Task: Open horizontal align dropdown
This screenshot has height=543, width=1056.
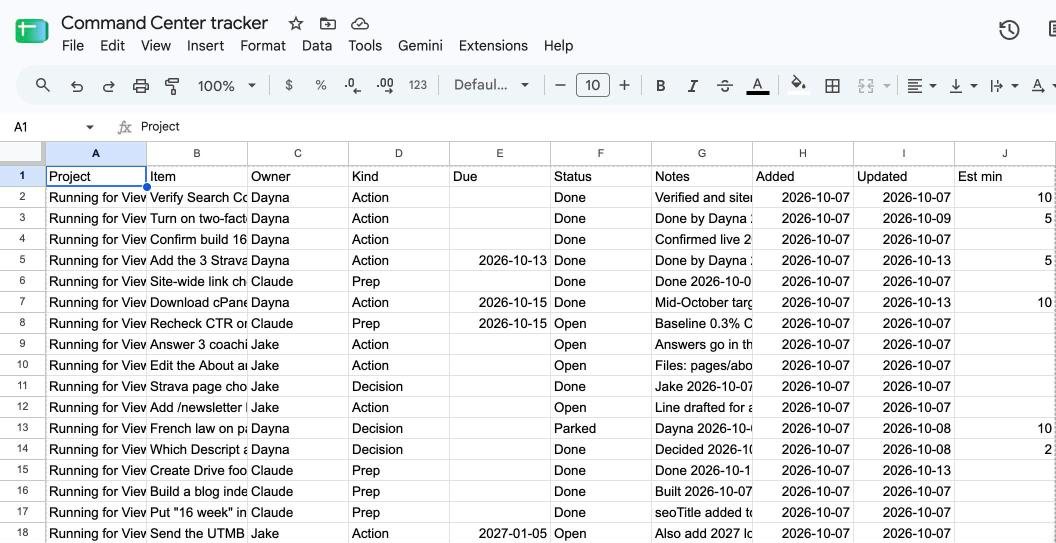Action: point(921,86)
